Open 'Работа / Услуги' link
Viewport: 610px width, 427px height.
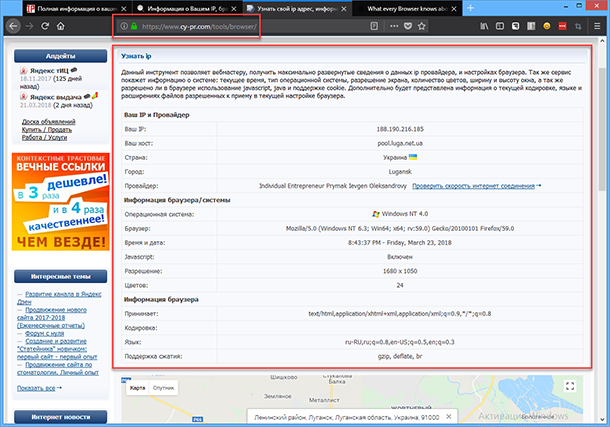coord(44,137)
